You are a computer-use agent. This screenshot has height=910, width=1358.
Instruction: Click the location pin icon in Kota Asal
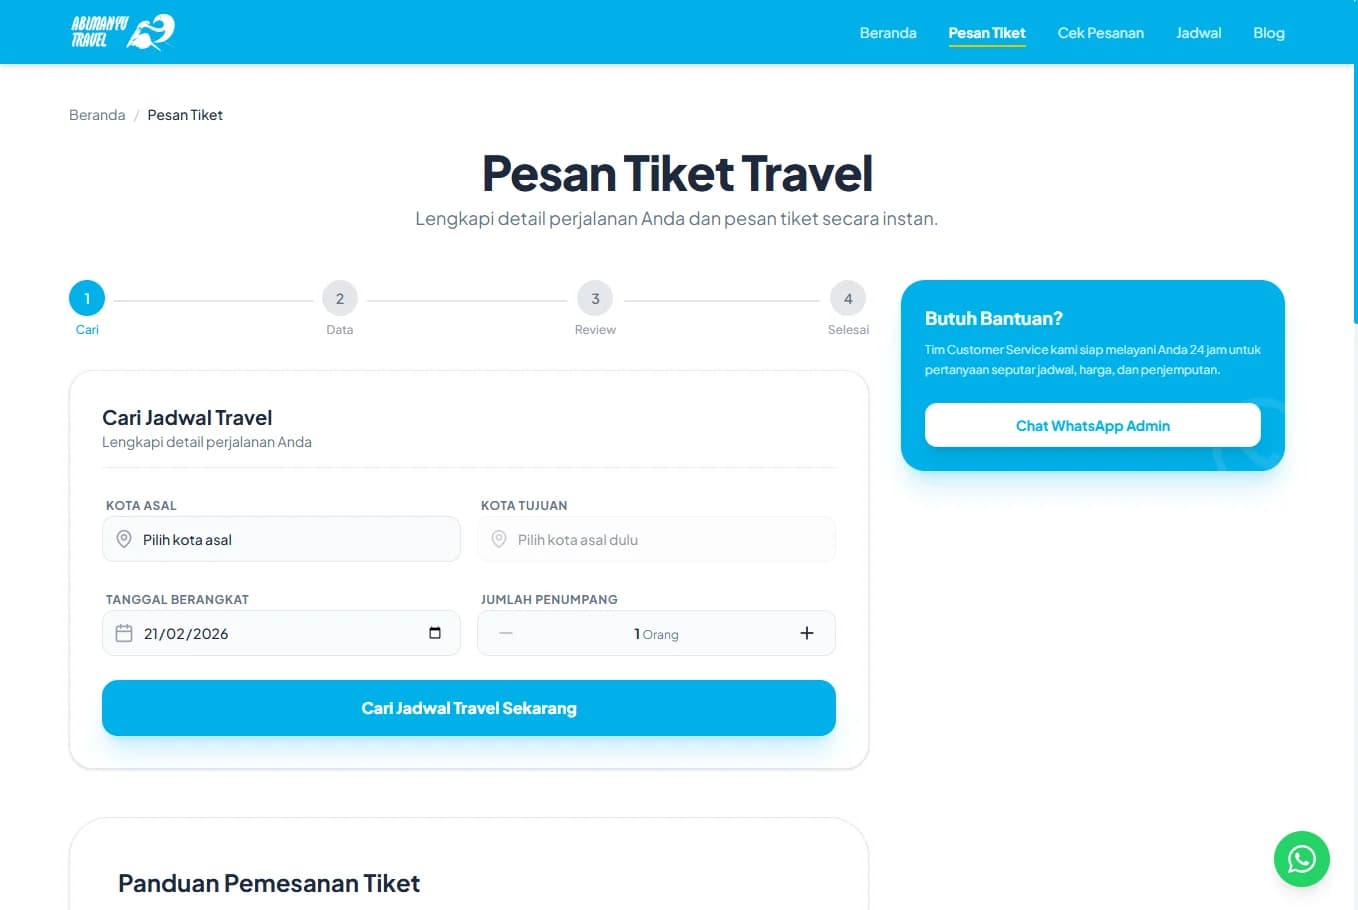click(x=124, y=539)
